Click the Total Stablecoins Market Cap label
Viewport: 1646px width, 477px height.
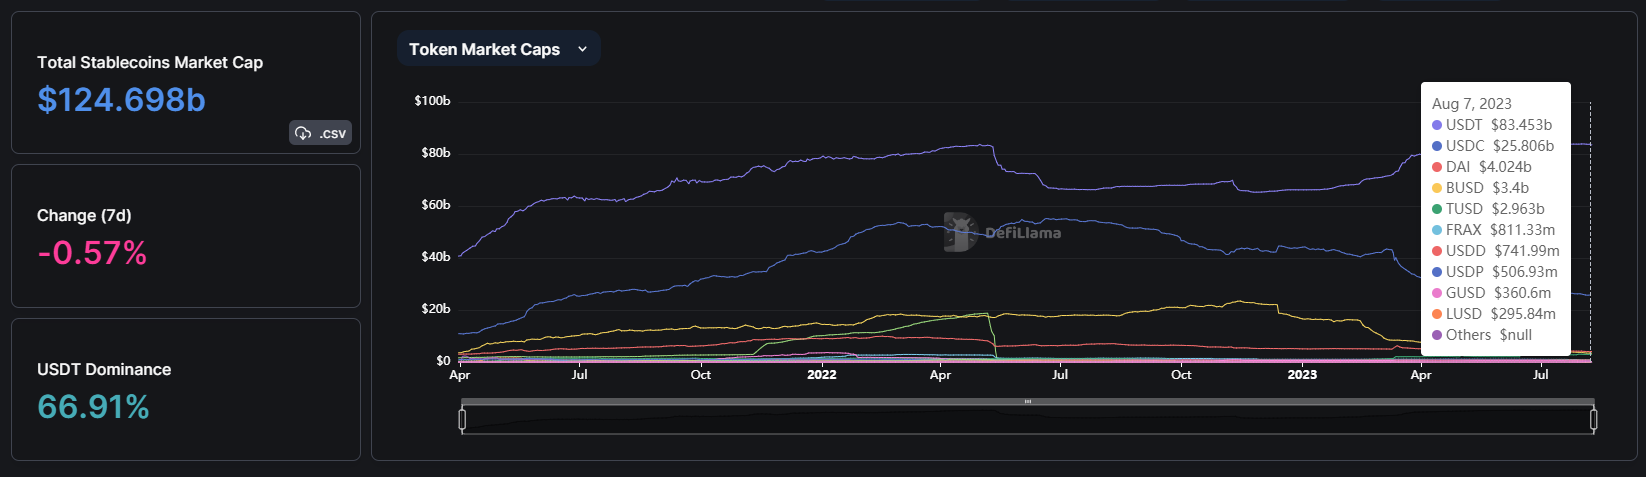[x=150, y=62]
